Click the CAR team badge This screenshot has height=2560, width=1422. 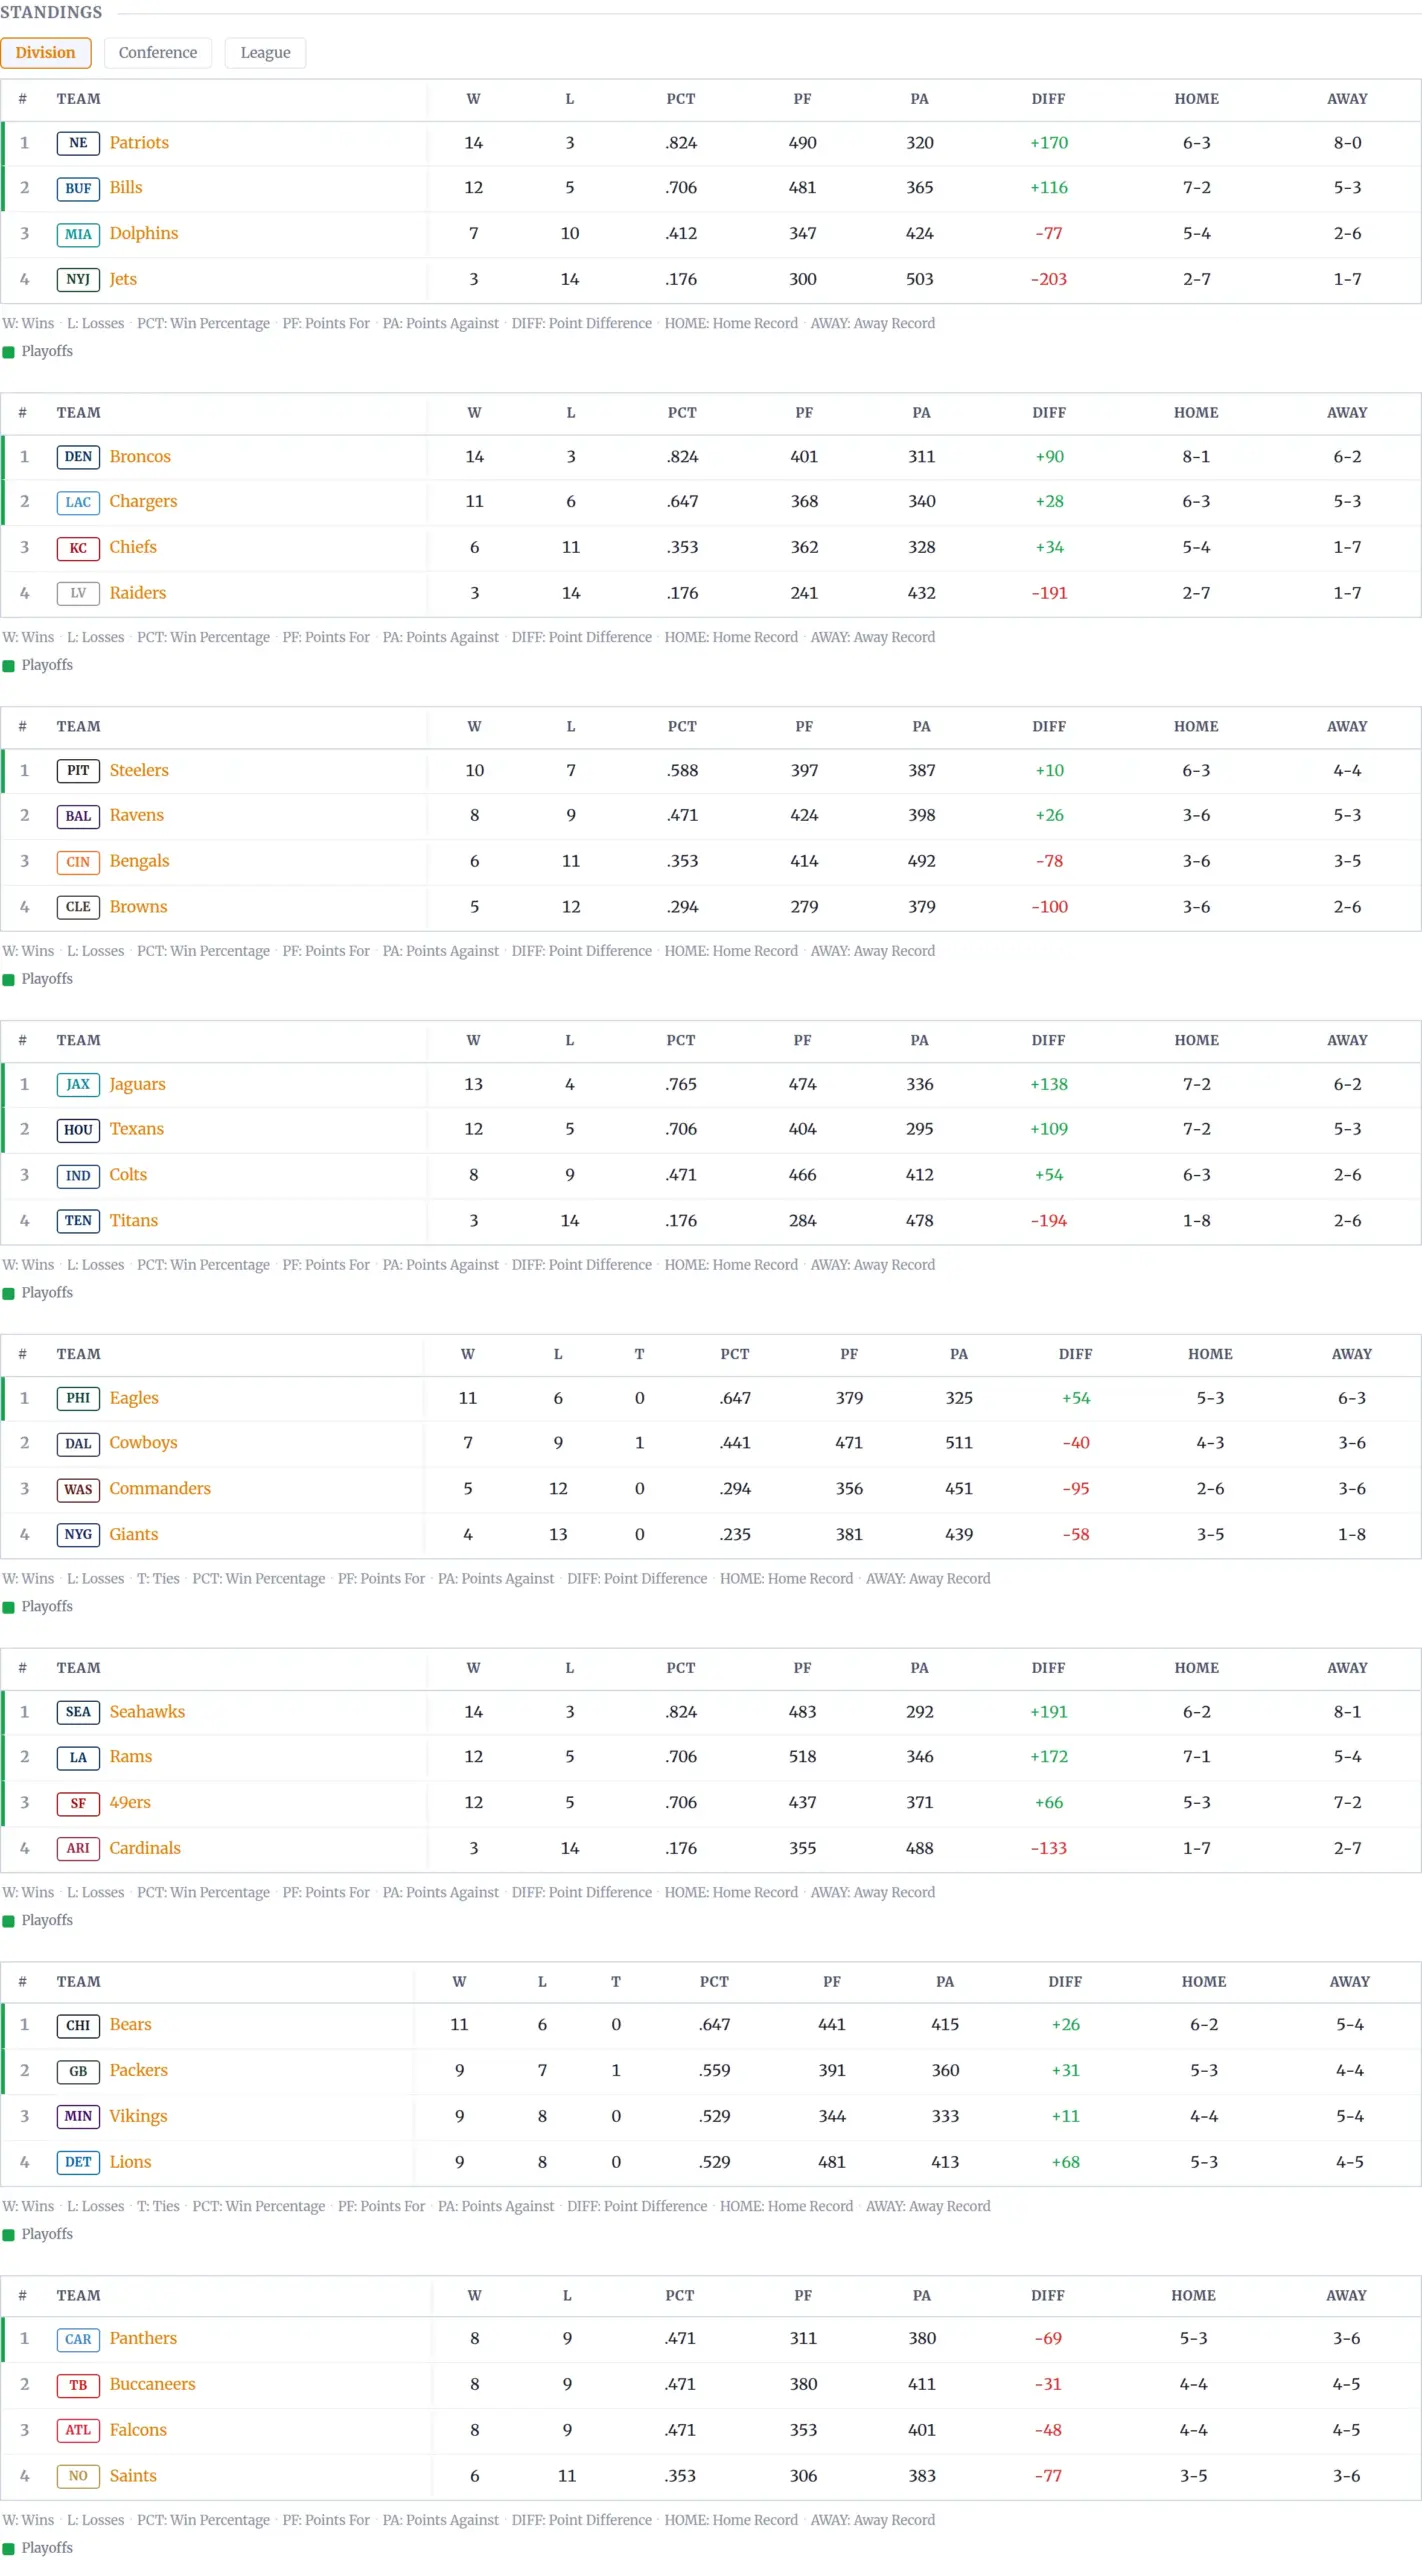[78, 2339]
